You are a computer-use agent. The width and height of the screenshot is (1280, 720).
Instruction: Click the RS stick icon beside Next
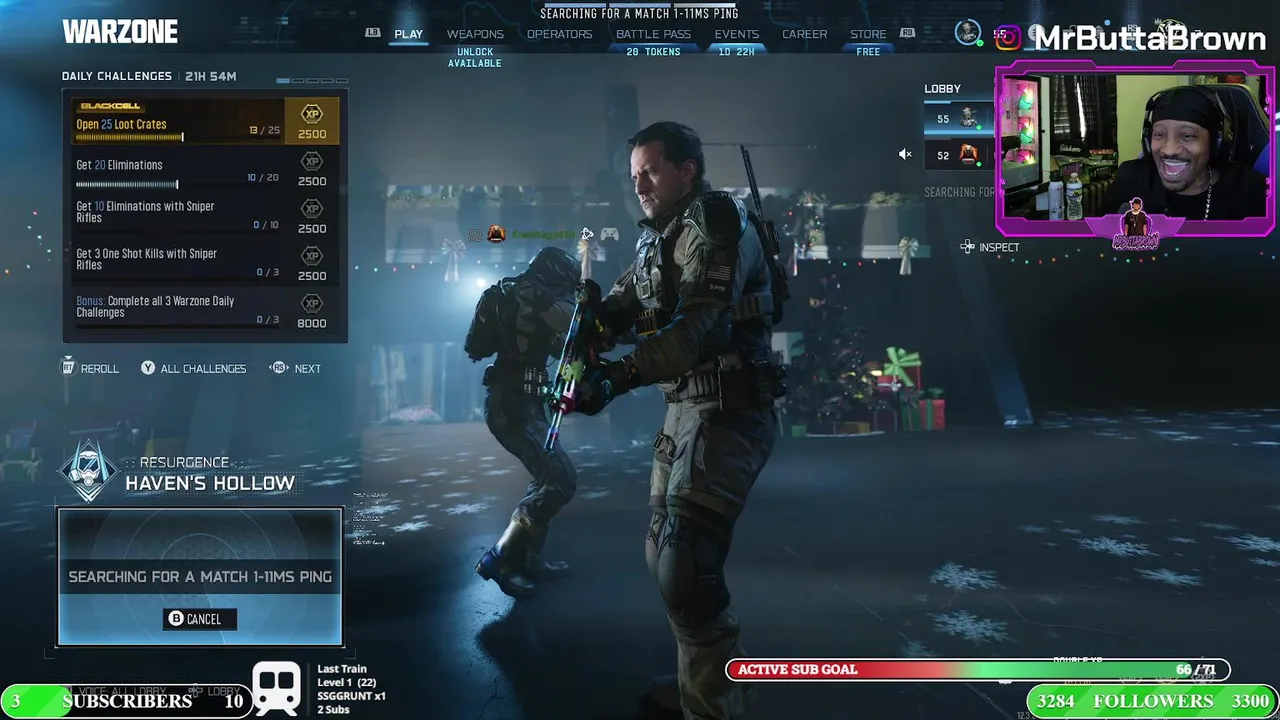point(279,368)
